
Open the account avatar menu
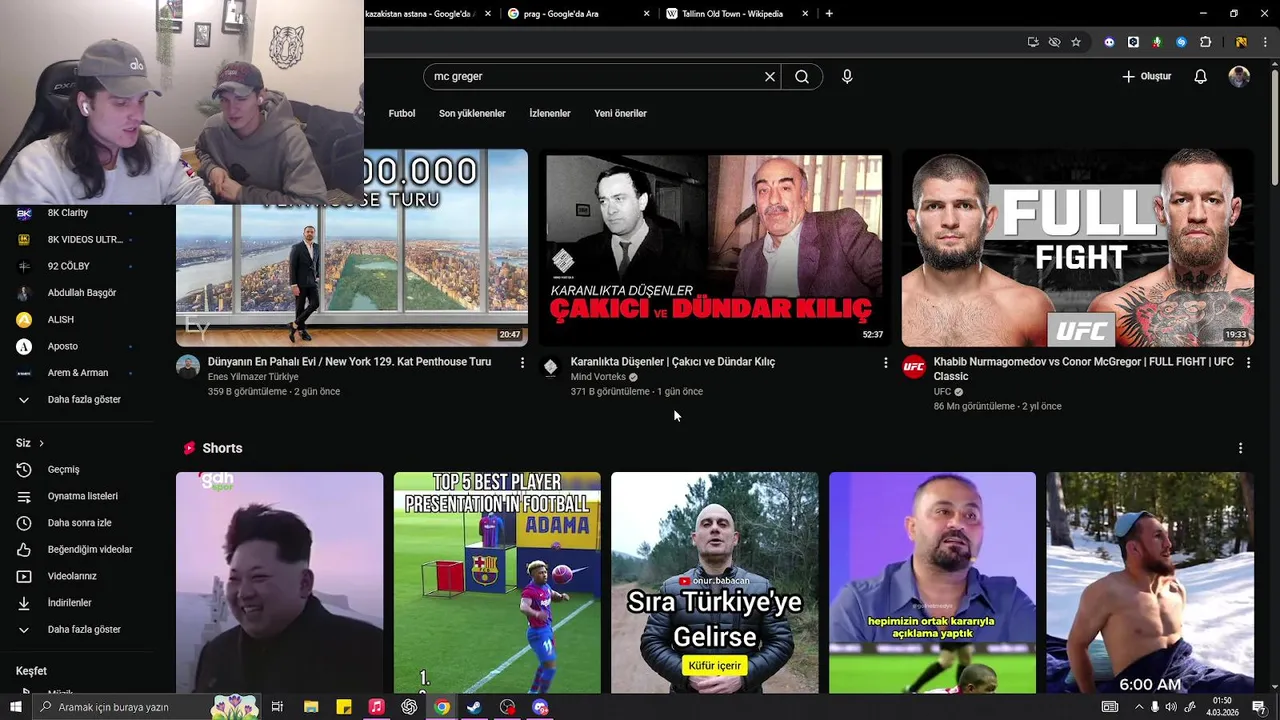point(1239,77)
